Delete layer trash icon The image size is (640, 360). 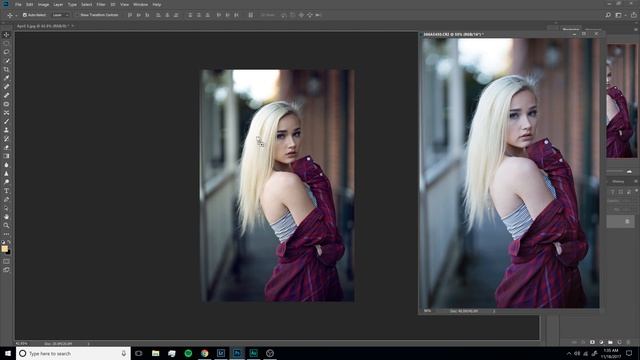628,342
